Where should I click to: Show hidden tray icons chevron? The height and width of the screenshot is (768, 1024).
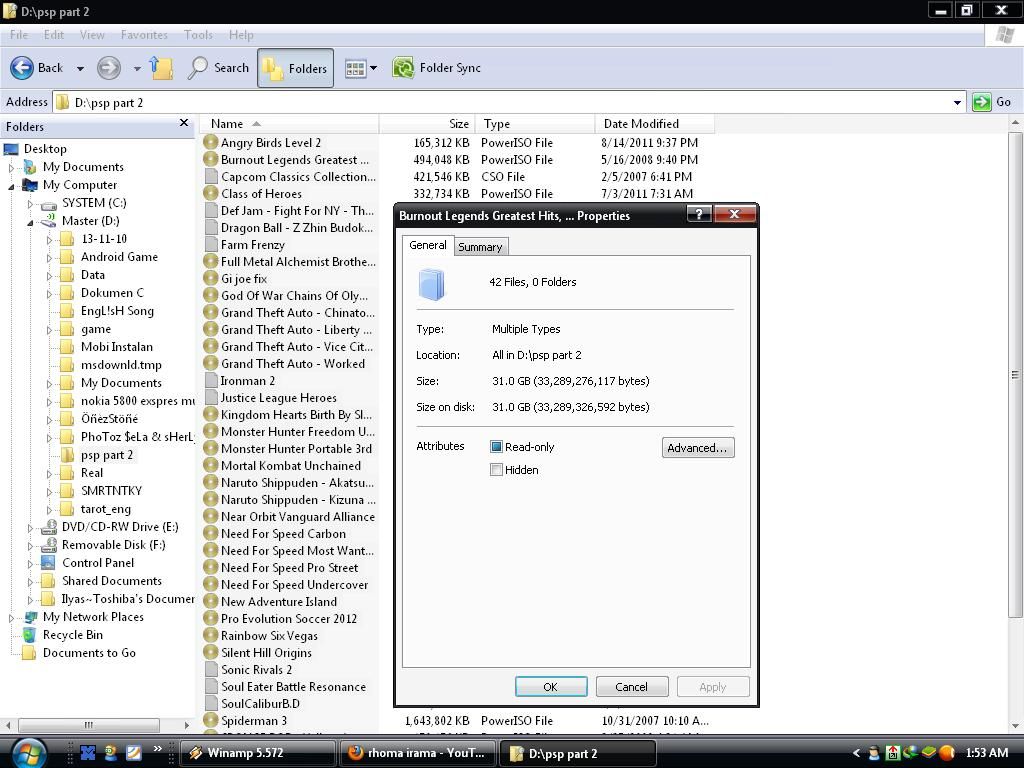click(856, 753)
